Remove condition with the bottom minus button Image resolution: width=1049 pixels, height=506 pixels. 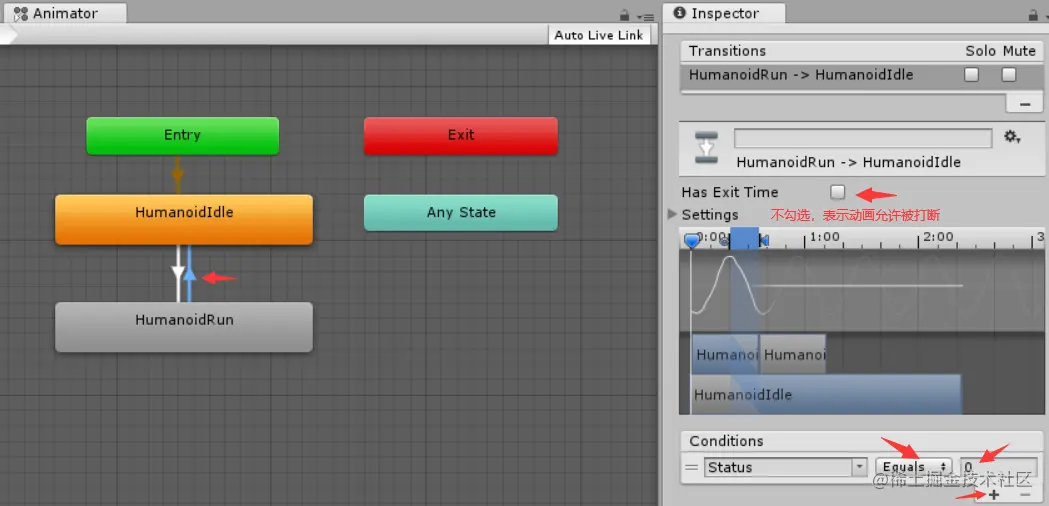(1025, 495)
